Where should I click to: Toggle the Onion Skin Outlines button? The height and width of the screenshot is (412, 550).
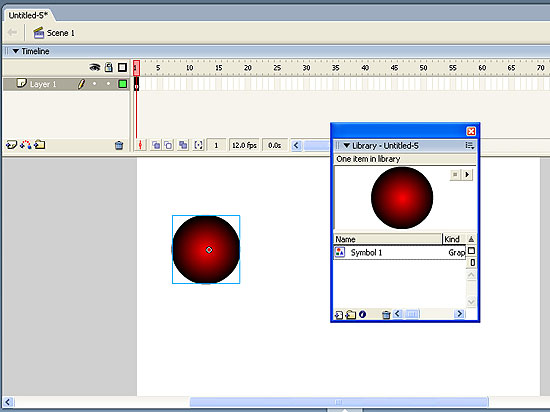pos(168,145)
